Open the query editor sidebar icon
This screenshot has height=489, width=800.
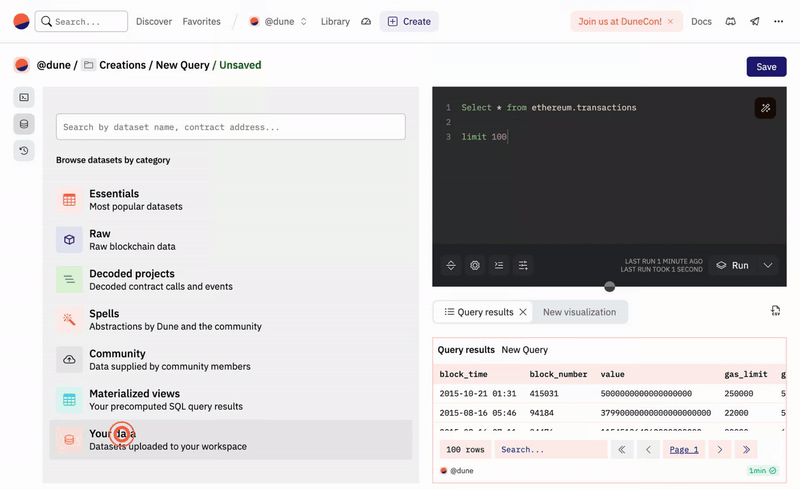[24, 97]
